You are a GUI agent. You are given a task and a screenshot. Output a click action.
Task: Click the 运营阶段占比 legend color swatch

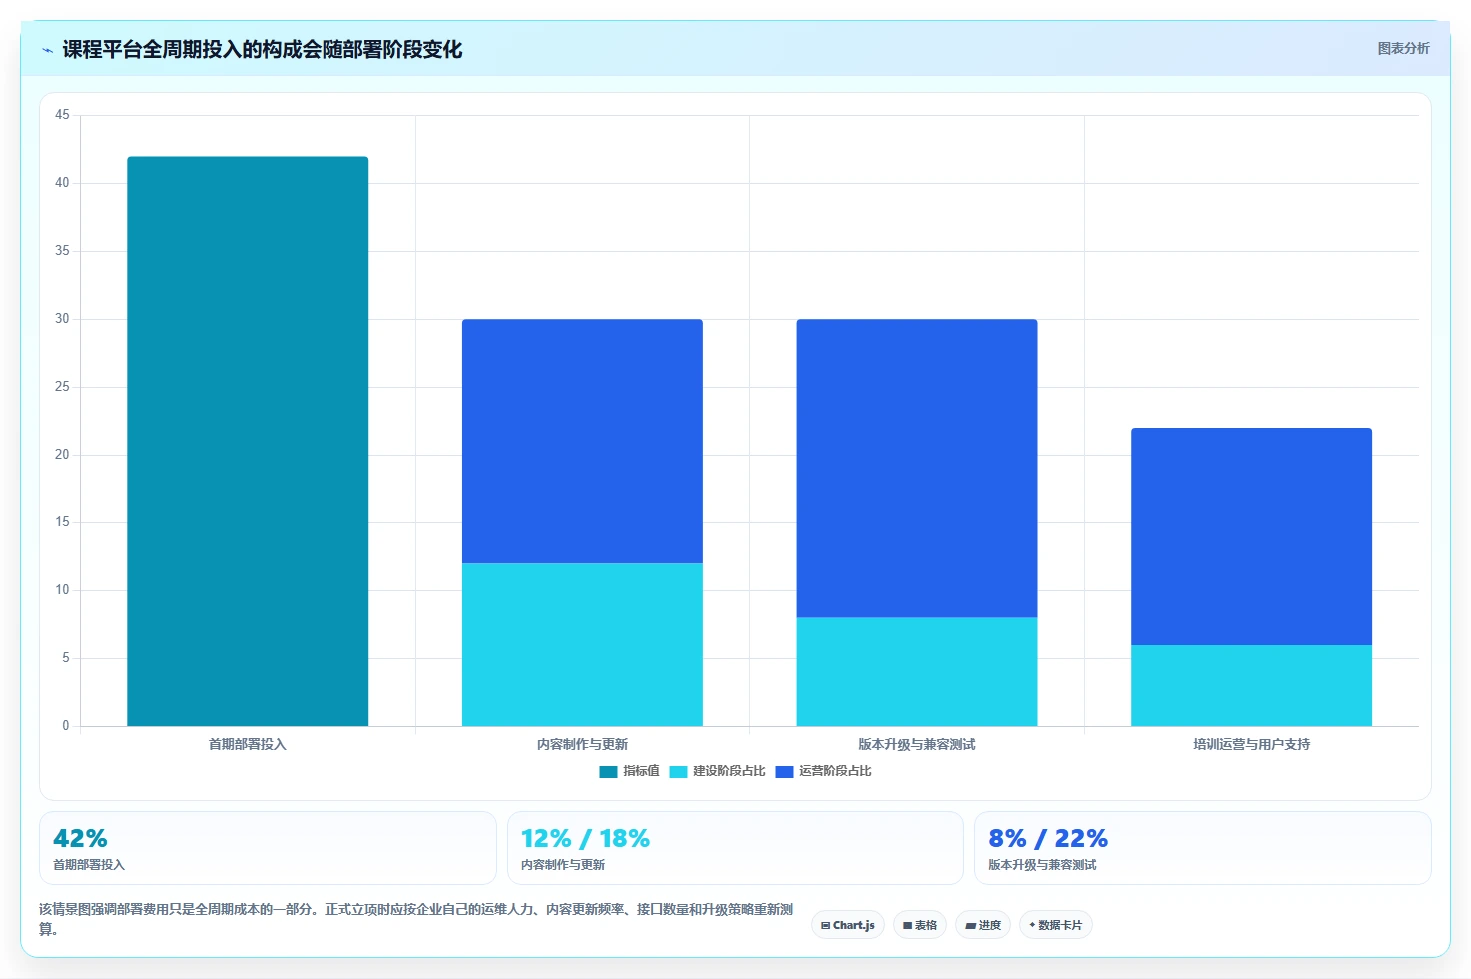point(784,771)
